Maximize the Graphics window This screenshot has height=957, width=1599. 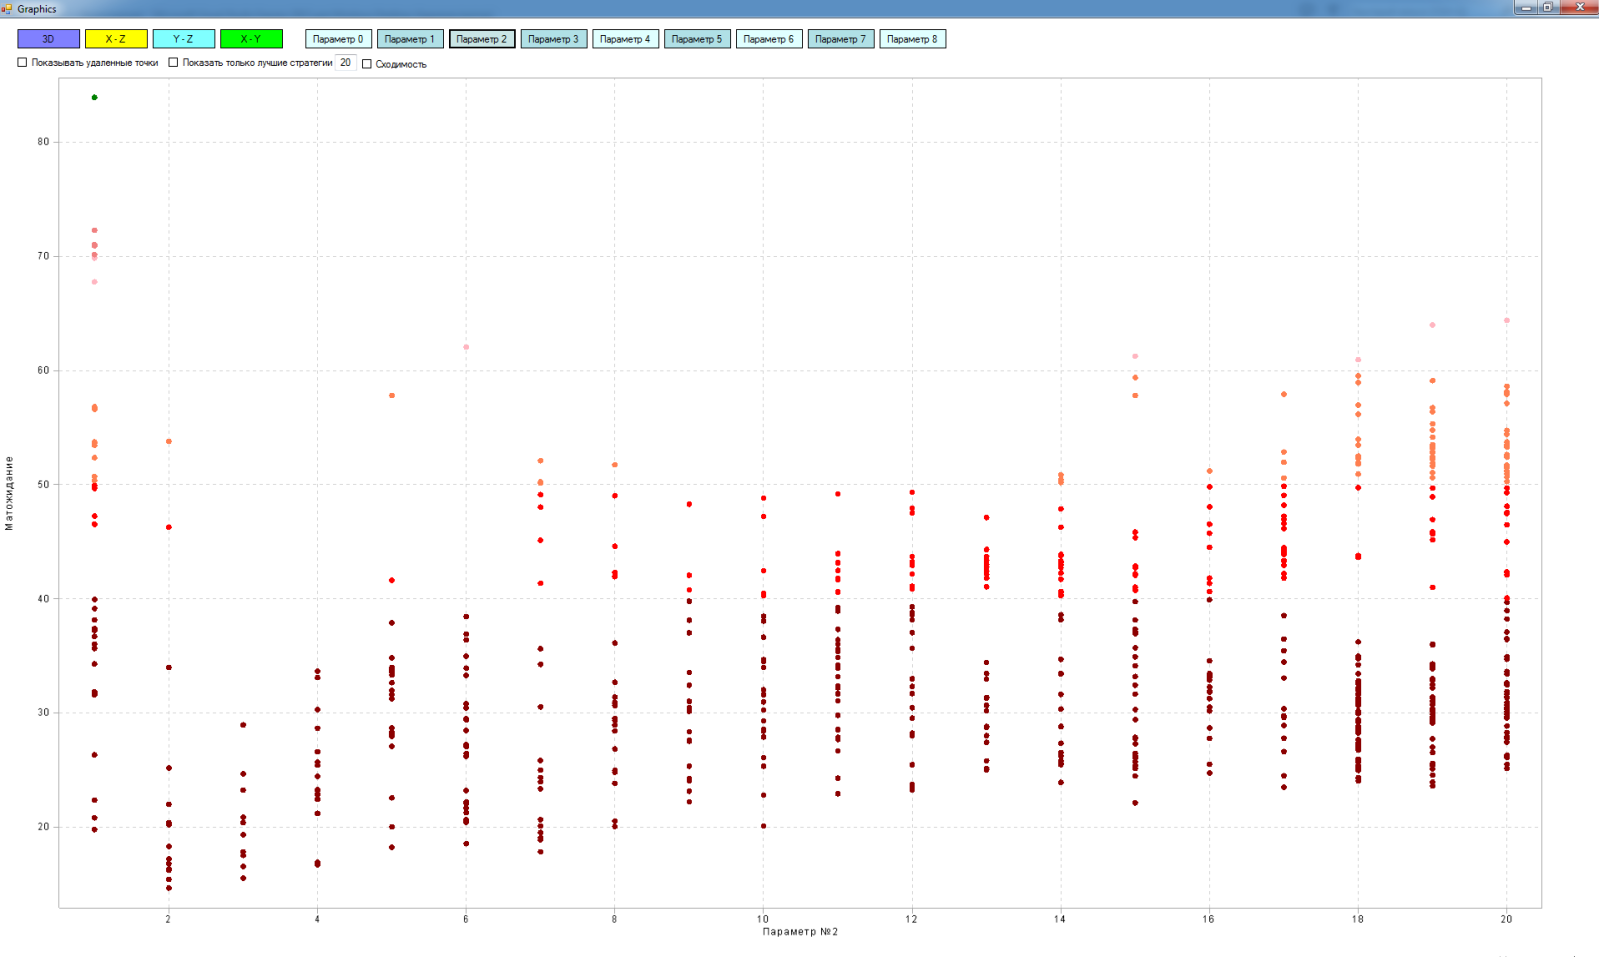coord(1548,8)
